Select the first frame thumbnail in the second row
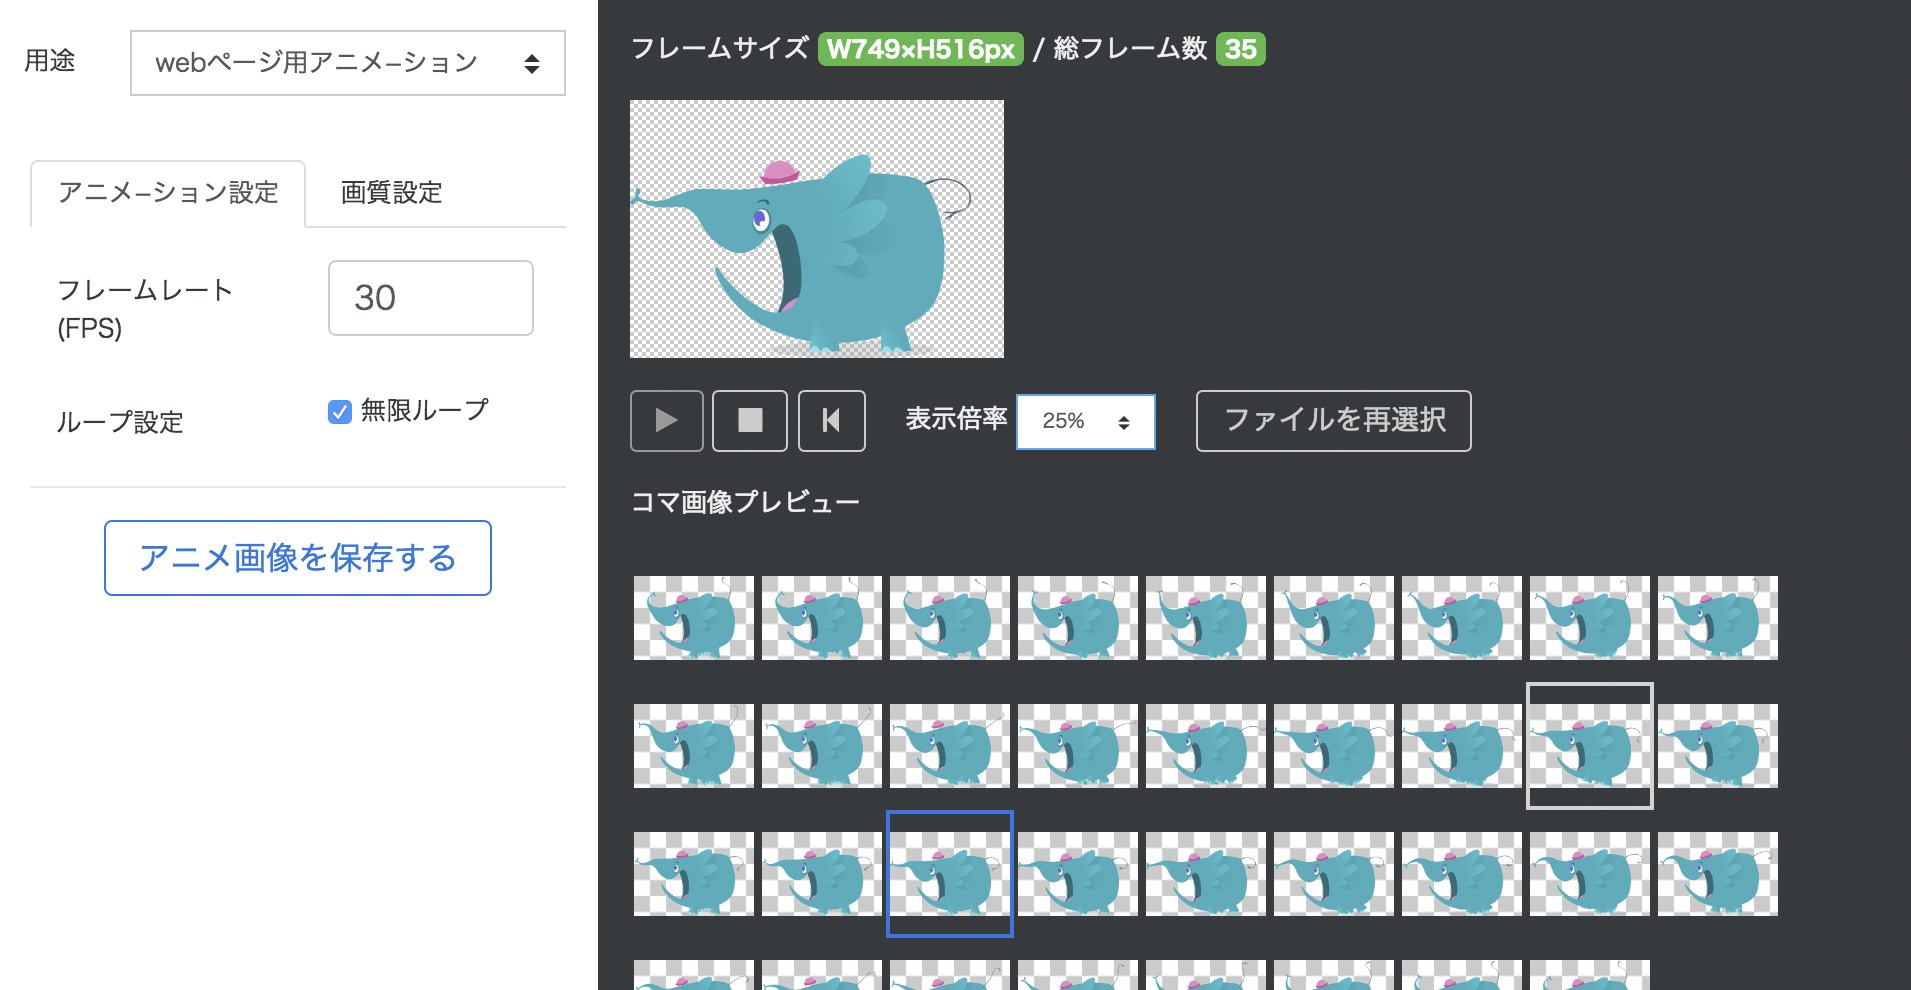Image resolution: width=1911 pixels, height=990 pixels. coord(694,746)
